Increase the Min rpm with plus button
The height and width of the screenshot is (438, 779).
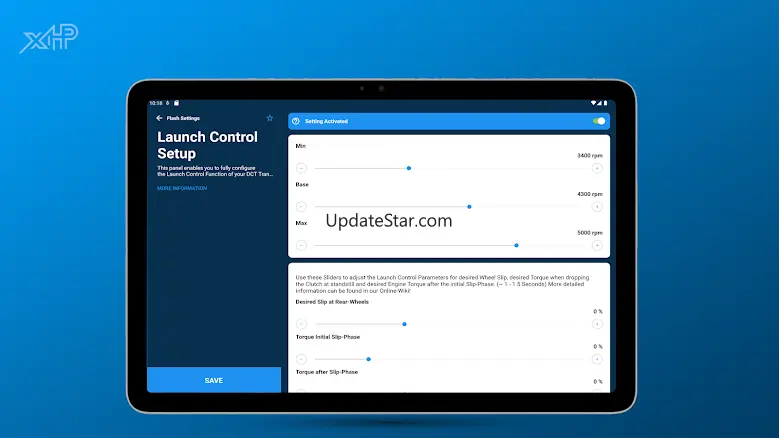[597, 168]
